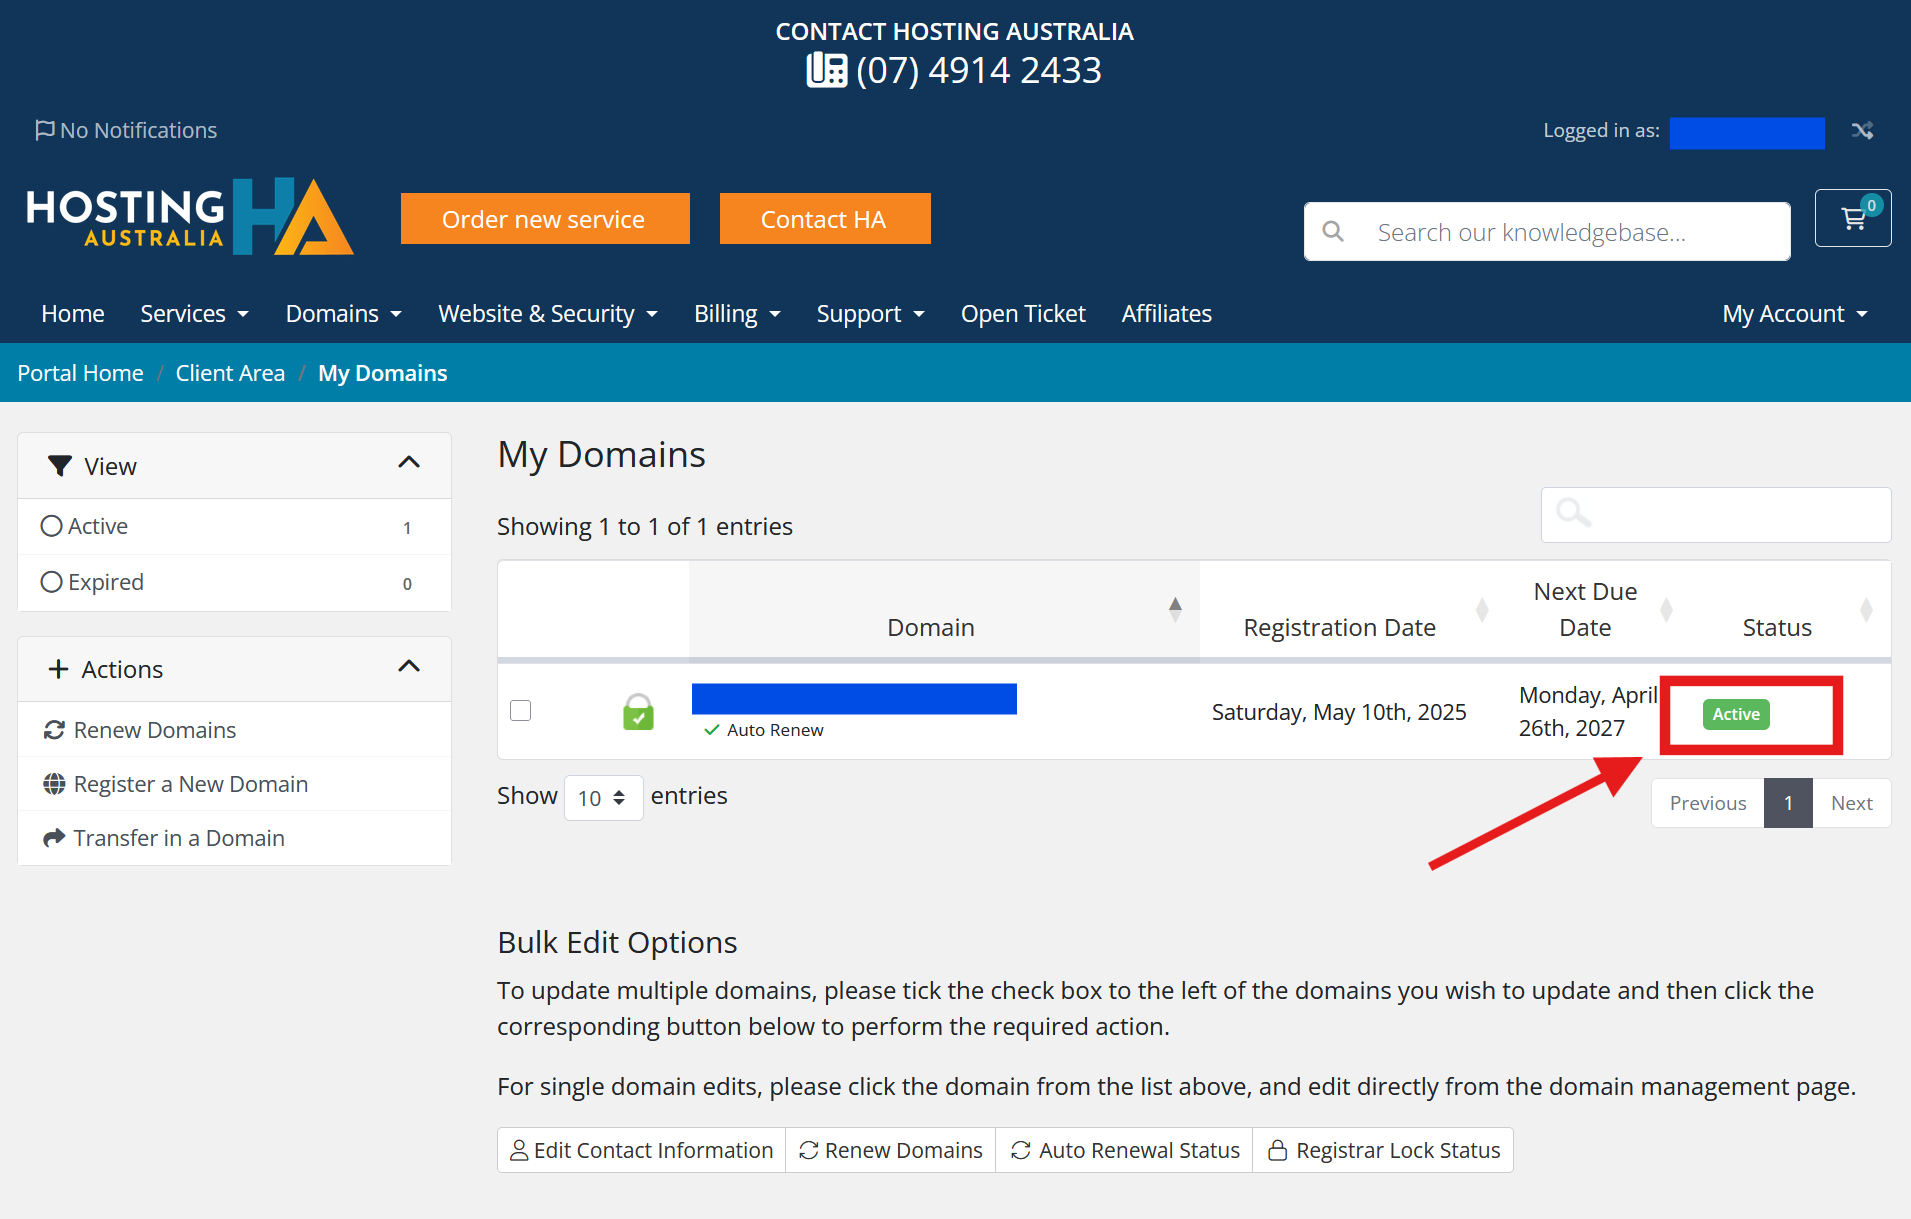Click the My Domains breadcrumb
Image resolution: width=1911 pixels, height=1219 pixels.
pyautogui.click(x=382, y=373)
